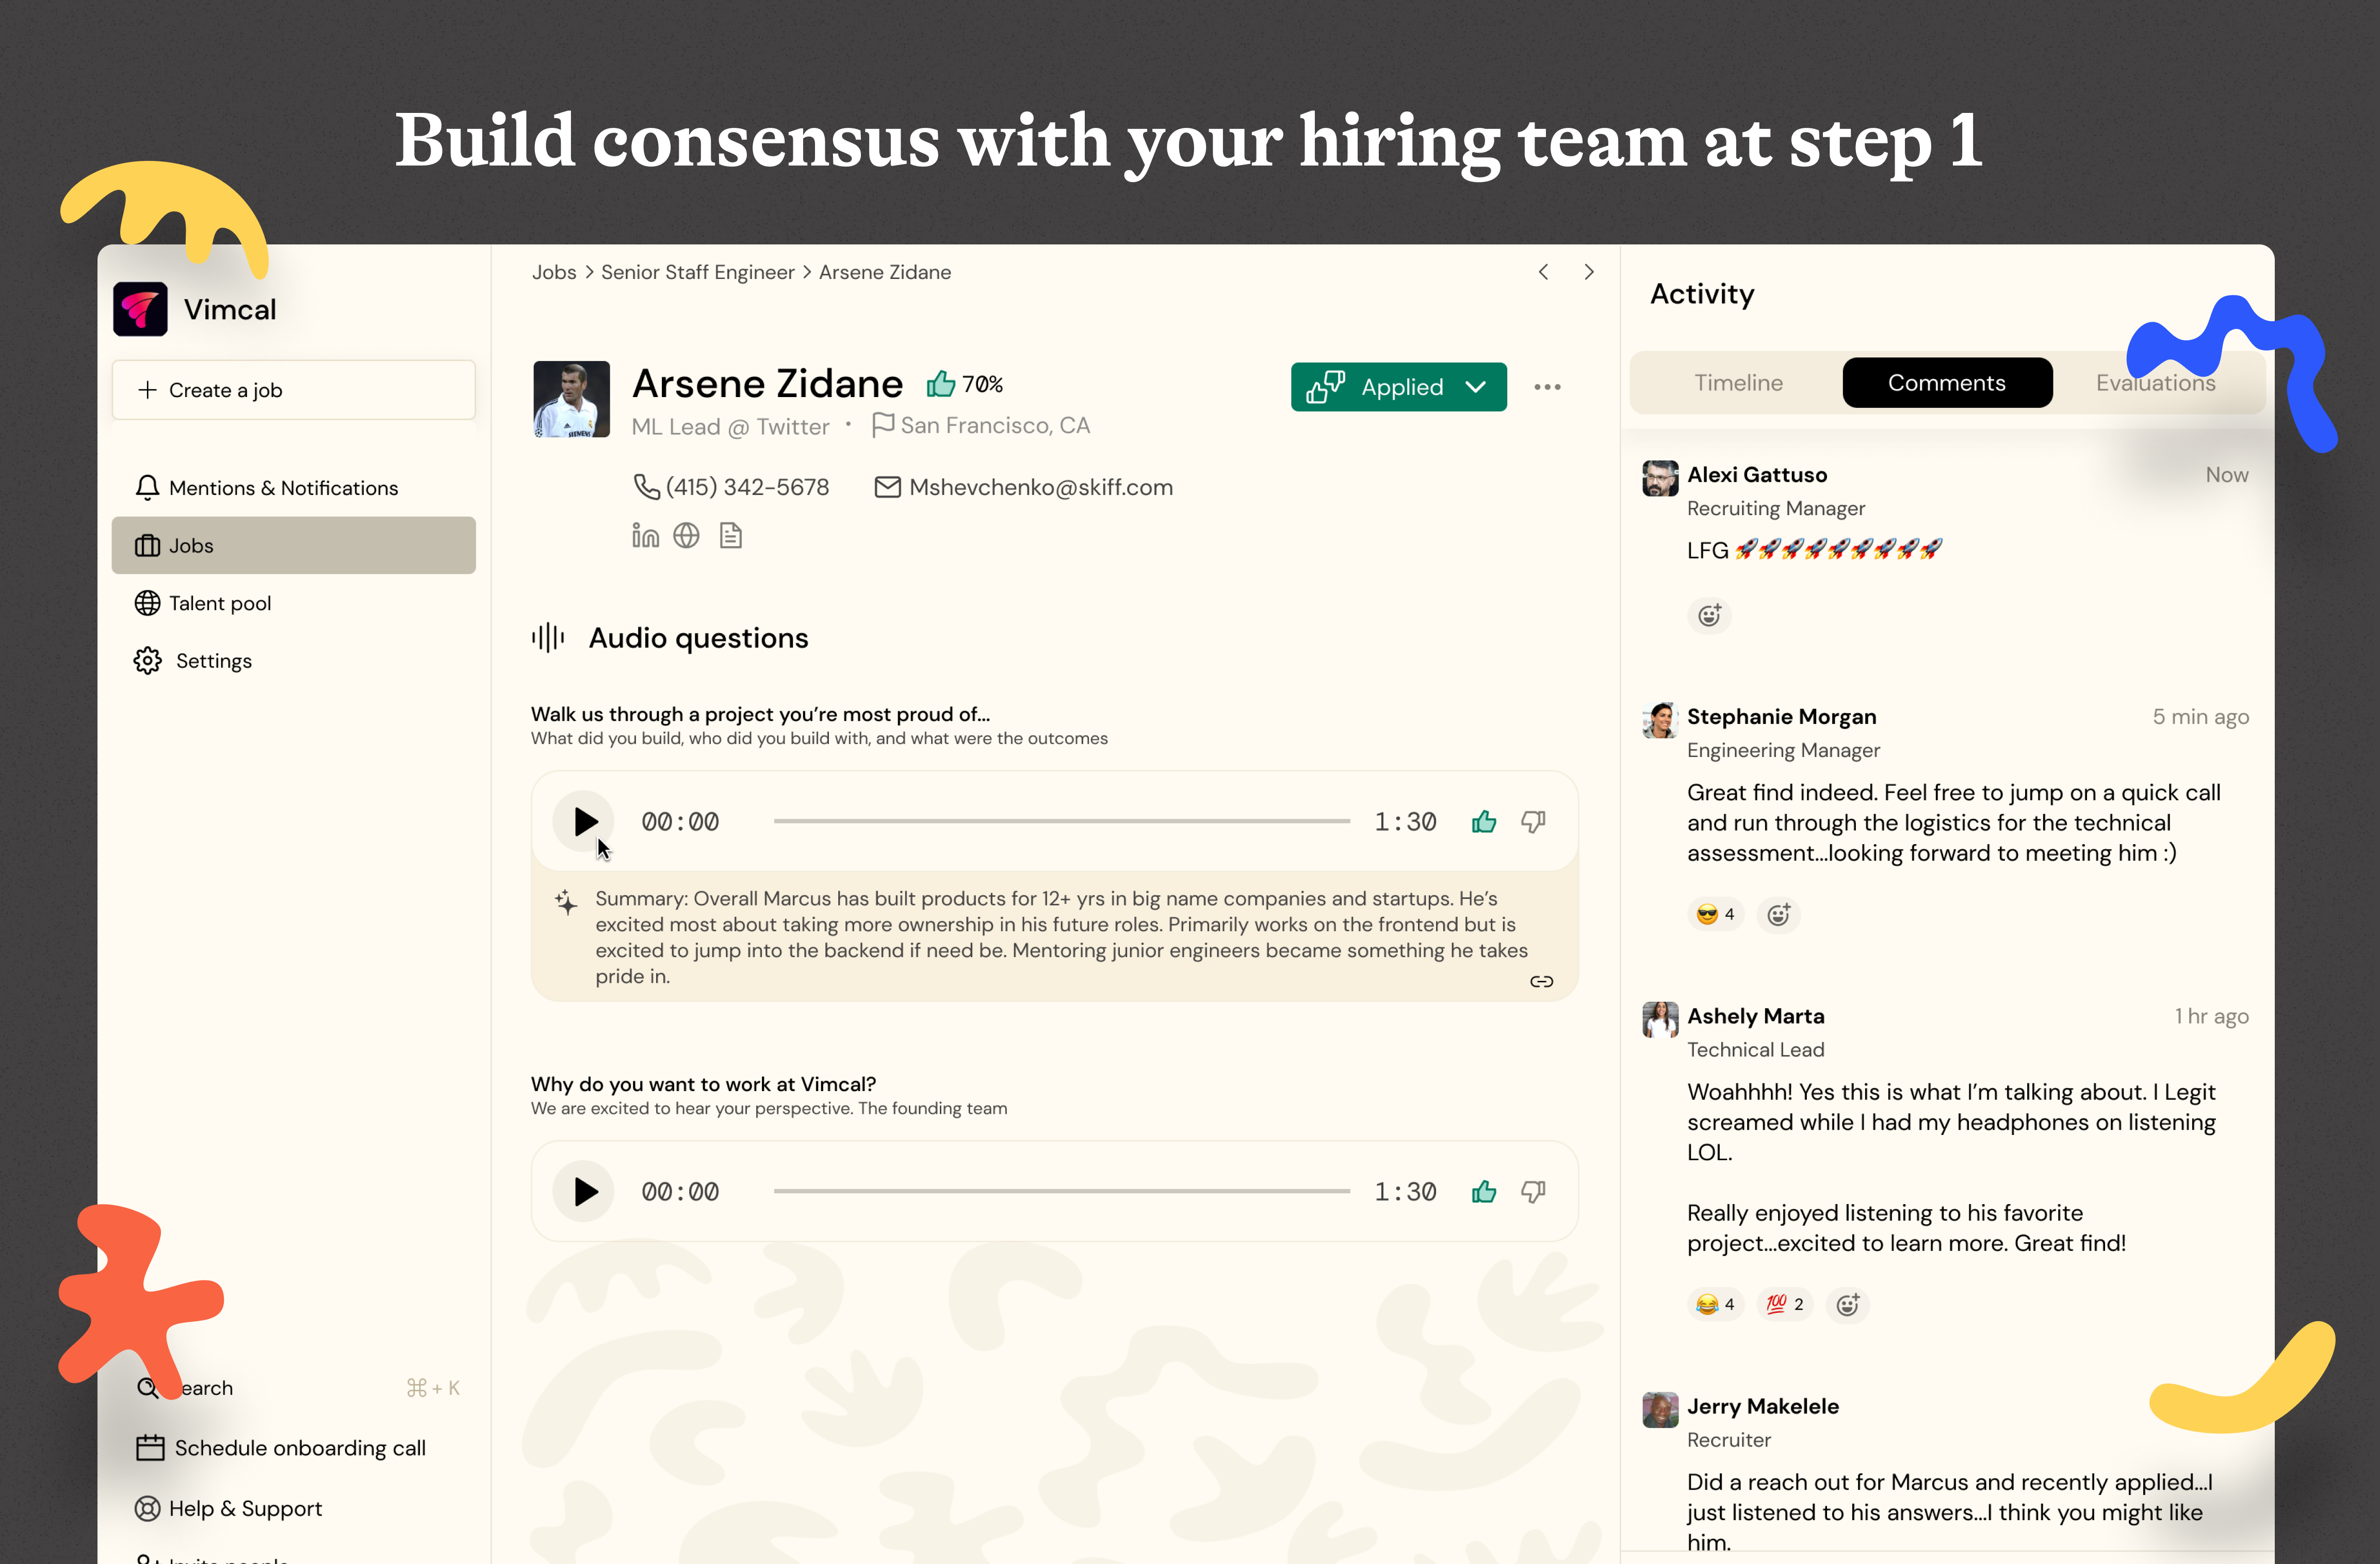Go to next candidate arrow
Screen dimensions: 2380x1564
pos(1589,272)
